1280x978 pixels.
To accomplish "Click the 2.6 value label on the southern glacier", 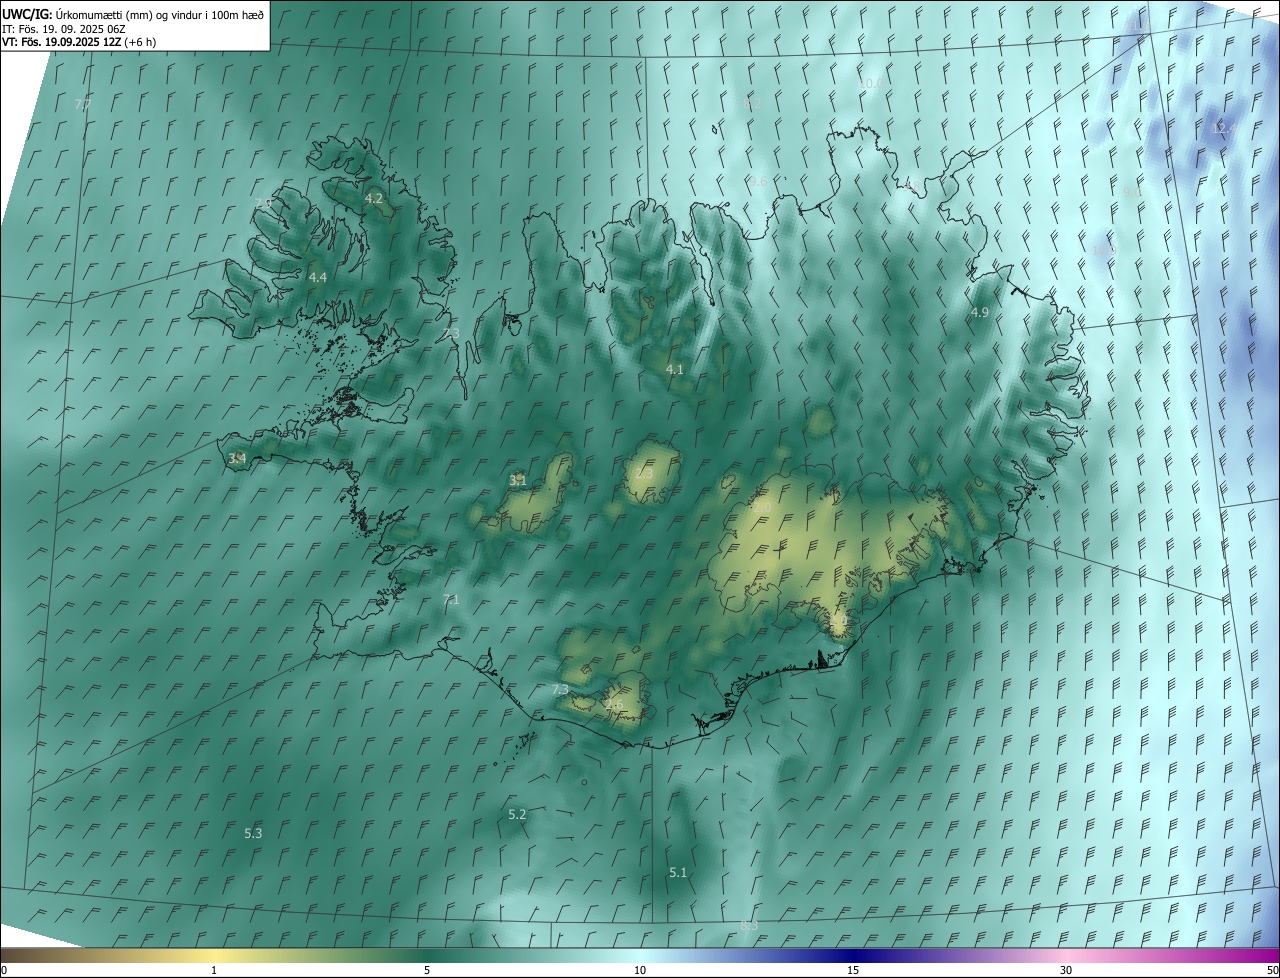I will coord(614,705).
